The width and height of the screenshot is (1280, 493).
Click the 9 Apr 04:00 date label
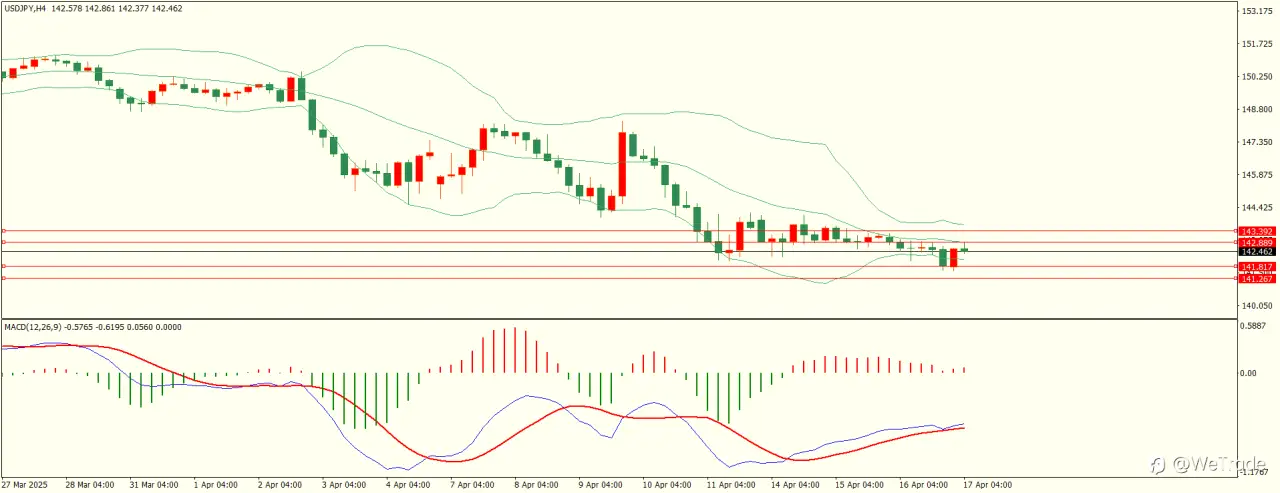pyautogui.click(x=601, y=485)
